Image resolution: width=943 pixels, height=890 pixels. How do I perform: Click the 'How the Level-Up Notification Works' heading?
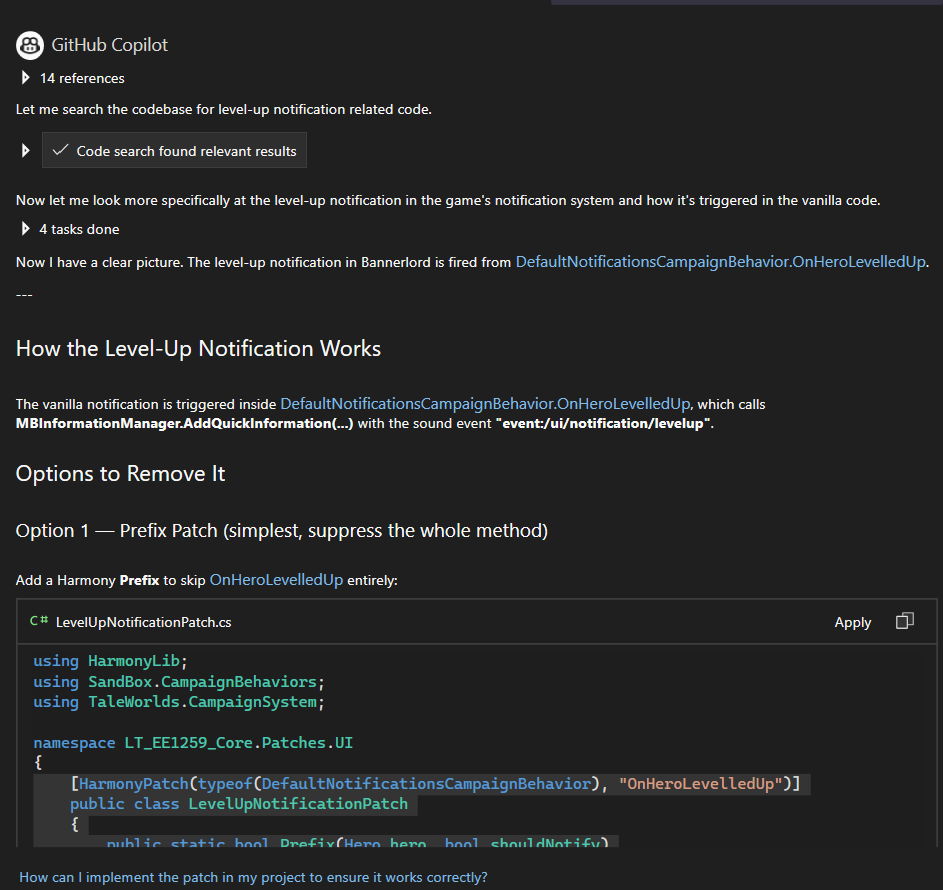pyautogui.click(x=198, y=349)
